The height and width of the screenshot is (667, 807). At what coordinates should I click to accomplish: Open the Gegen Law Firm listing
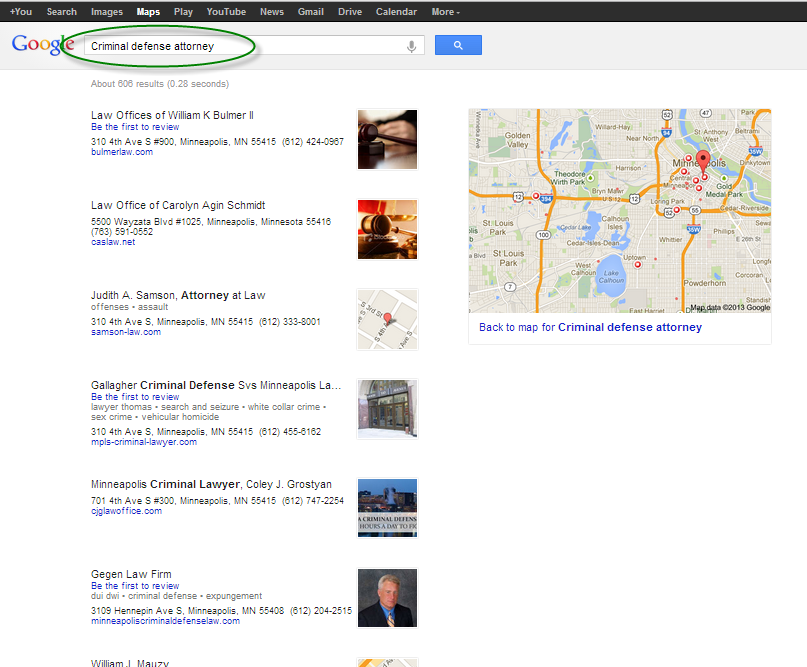[131, 574]
